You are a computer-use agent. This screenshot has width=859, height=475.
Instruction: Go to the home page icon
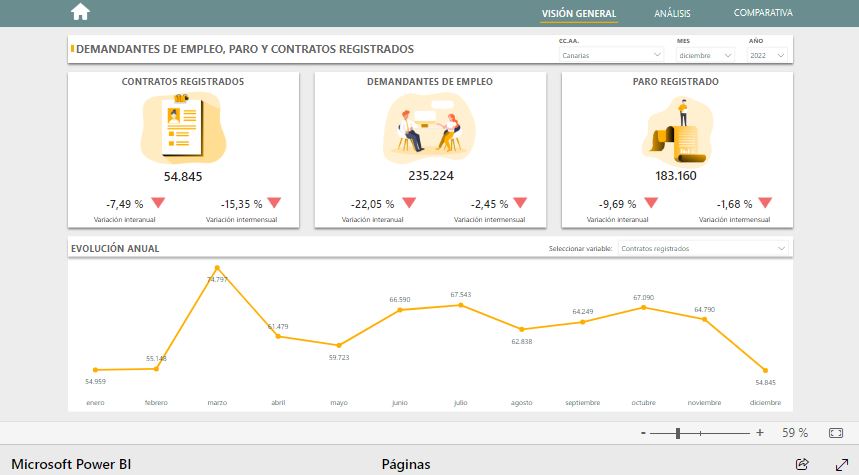[x=80, y=12]
